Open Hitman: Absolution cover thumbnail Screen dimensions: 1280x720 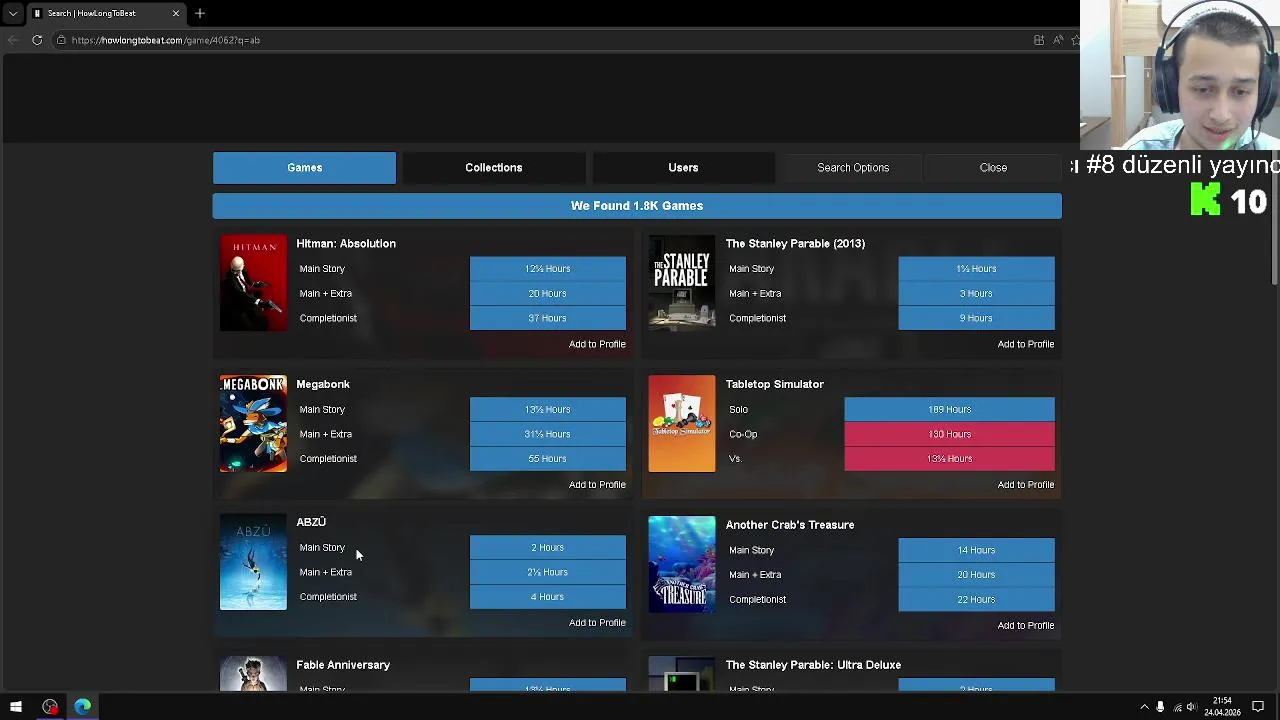253,283
